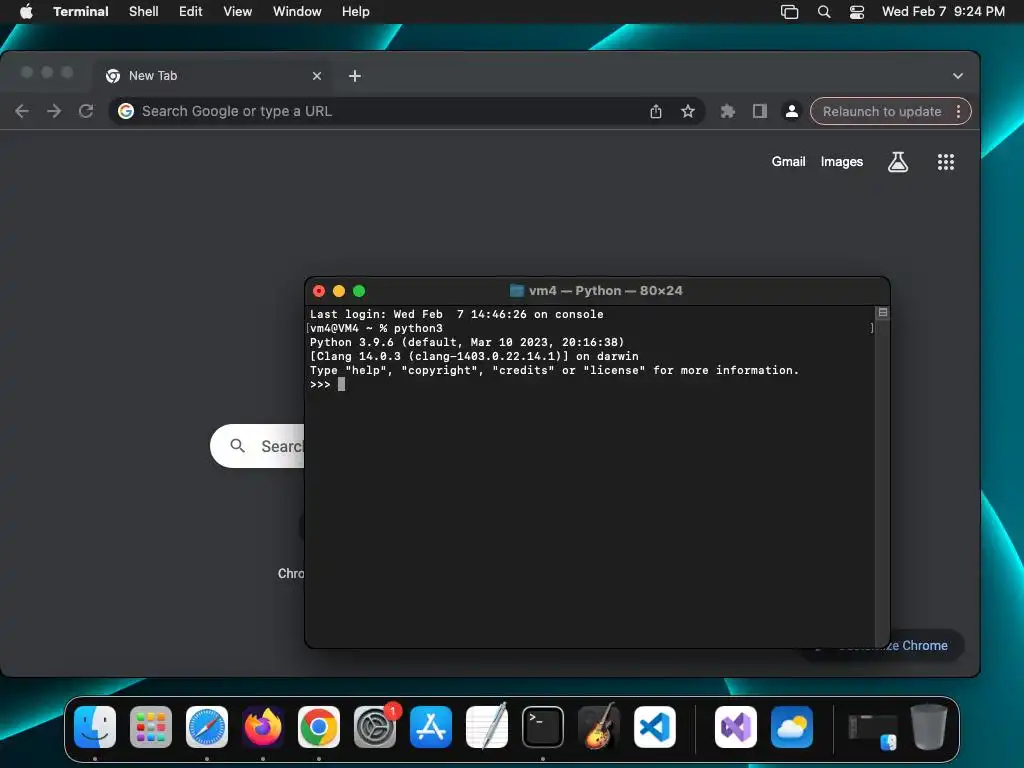Click the screen mirroring icon in menu bar

click(790, 12)
